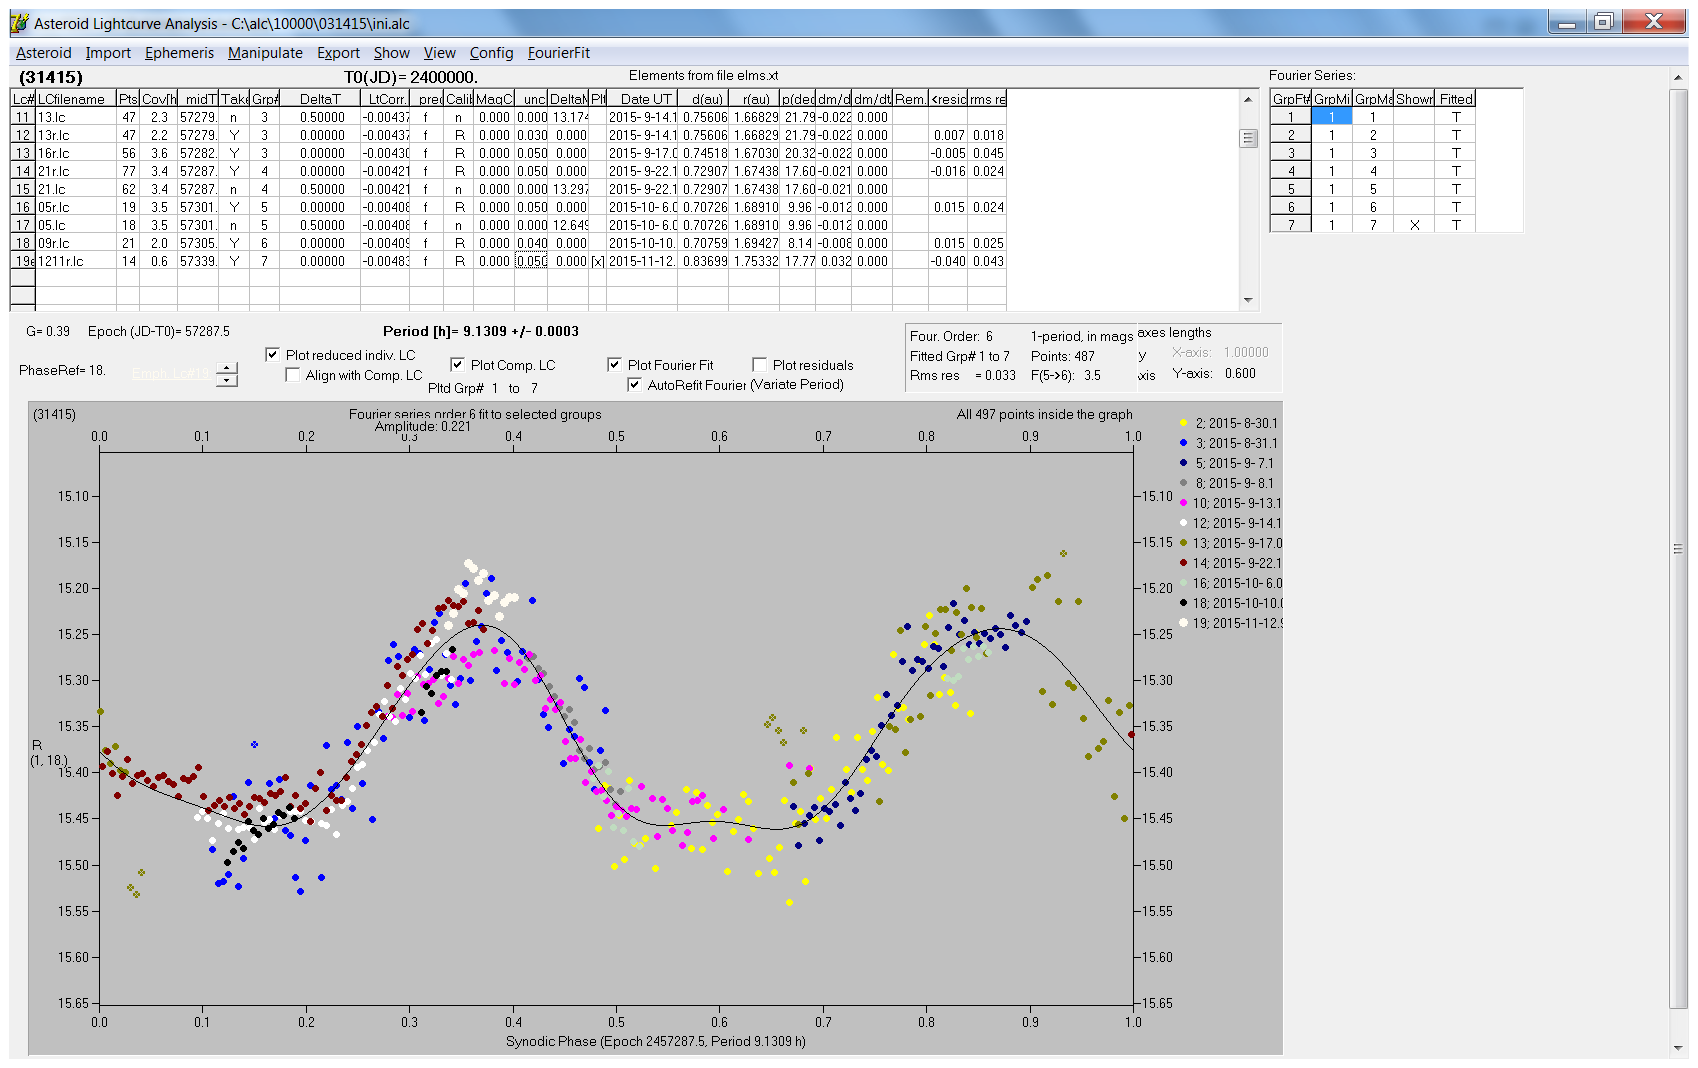Select row 16 with file 05r.lc
The image size is (1698, 1068).
coord(508,207)
